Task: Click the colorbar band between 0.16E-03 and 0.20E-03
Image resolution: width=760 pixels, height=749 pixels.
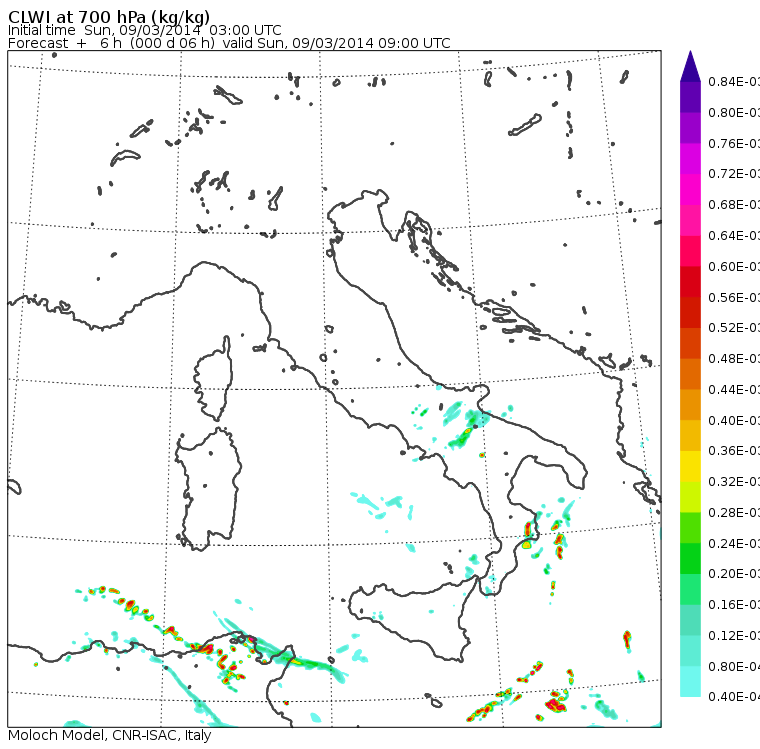Action: coord(690,590)
